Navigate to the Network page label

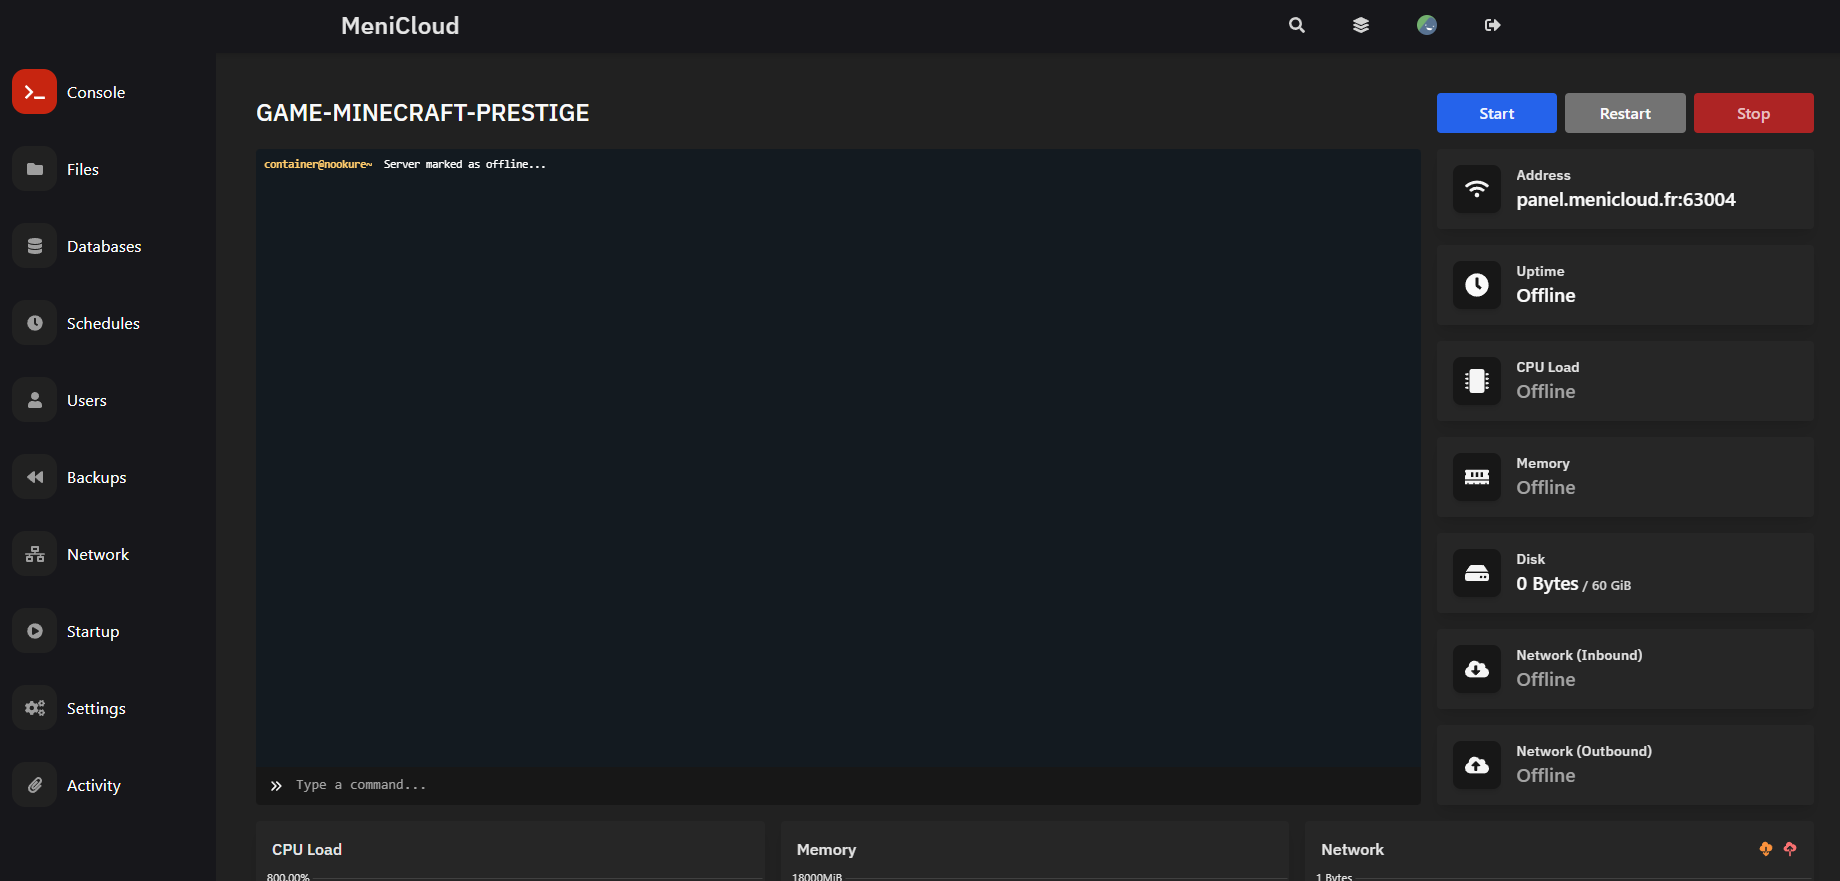click(98, 554)
